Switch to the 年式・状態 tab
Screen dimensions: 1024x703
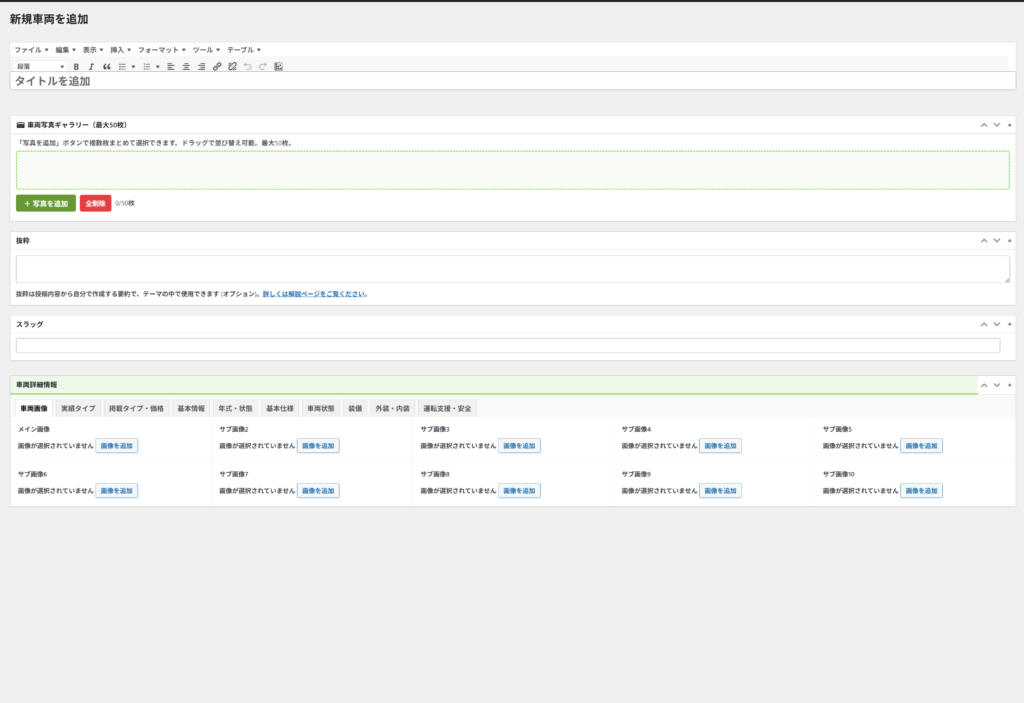click(x=236, y=408)
